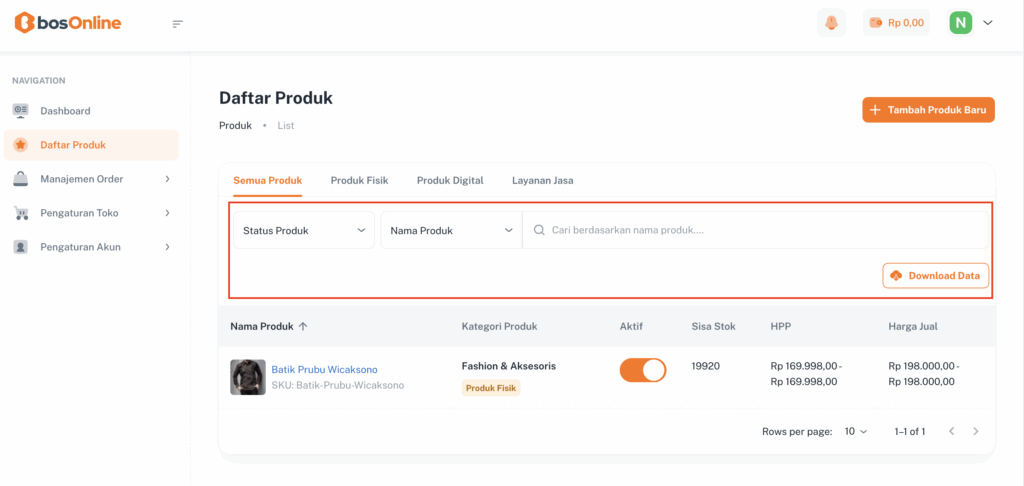Click the bosOnline logo

[x=68, y=23]
